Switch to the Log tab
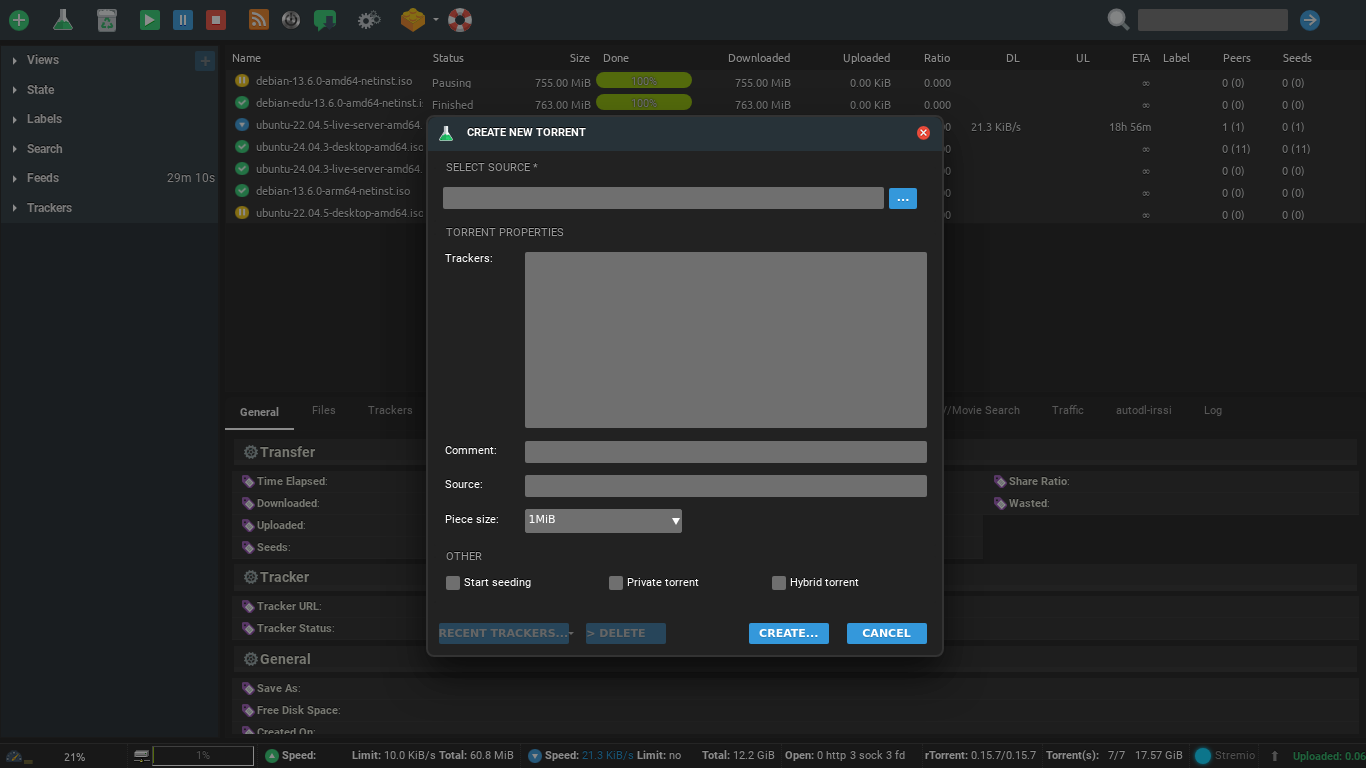Viewport: 1366px width, 768px height. click(1212, 410)
